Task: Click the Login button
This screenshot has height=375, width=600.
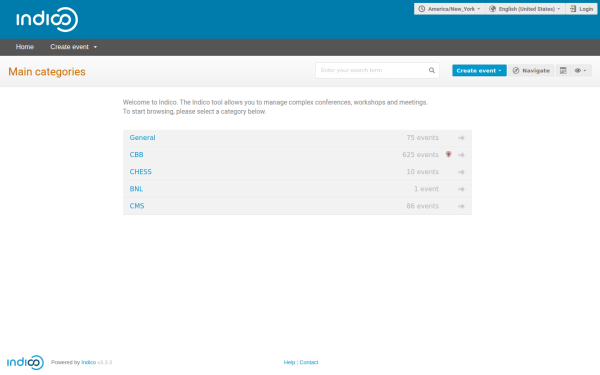Action: point(581,9)
